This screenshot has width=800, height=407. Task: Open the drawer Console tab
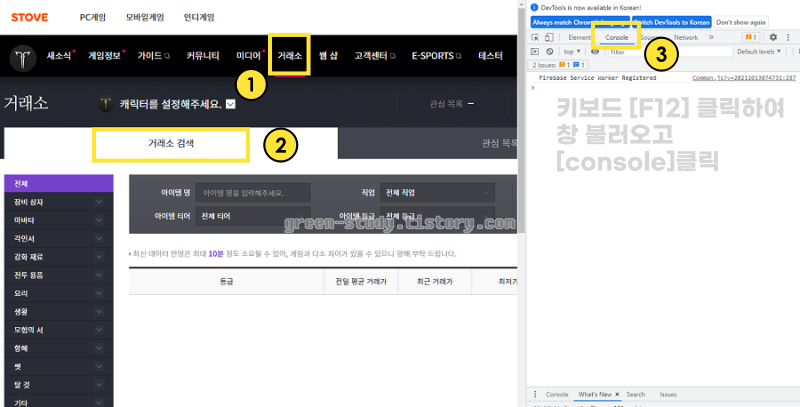tap(557, 394)
